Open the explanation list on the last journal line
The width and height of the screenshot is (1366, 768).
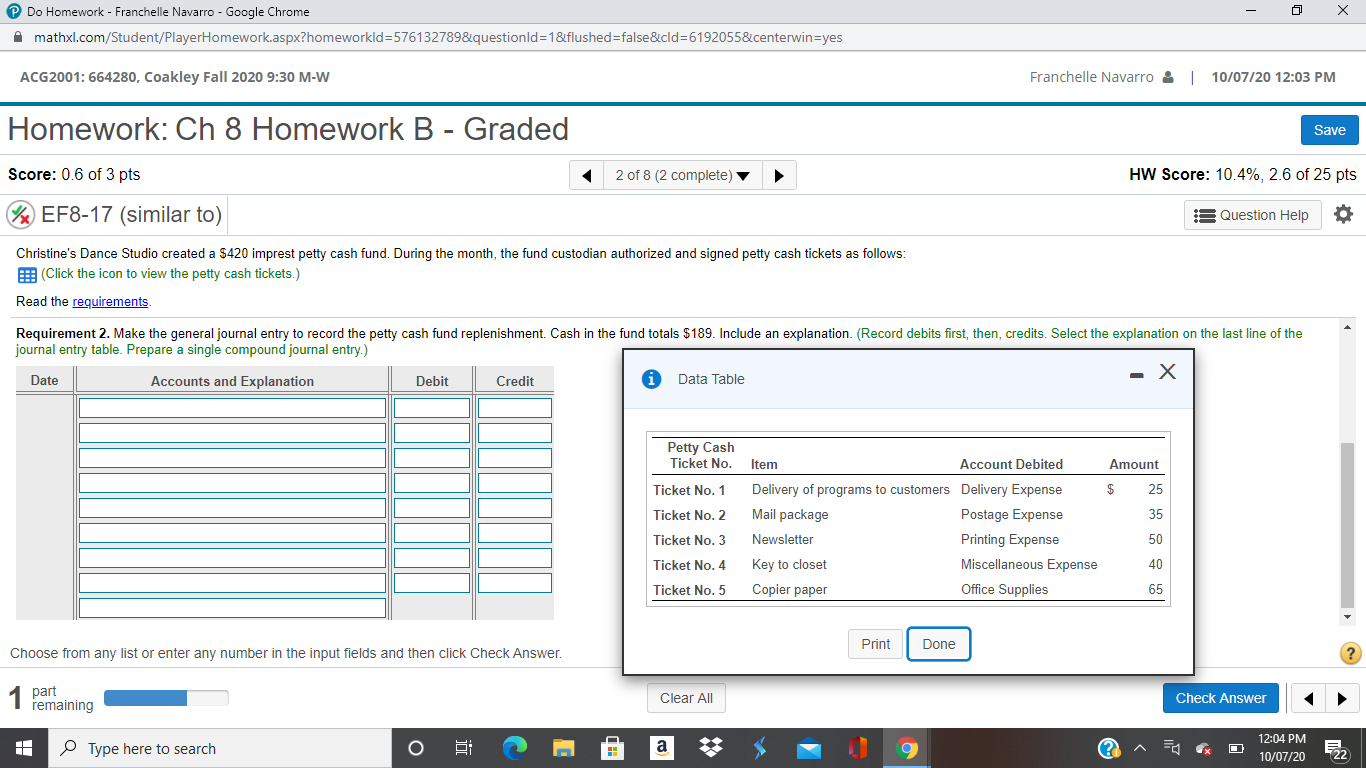tap(232, 605)
